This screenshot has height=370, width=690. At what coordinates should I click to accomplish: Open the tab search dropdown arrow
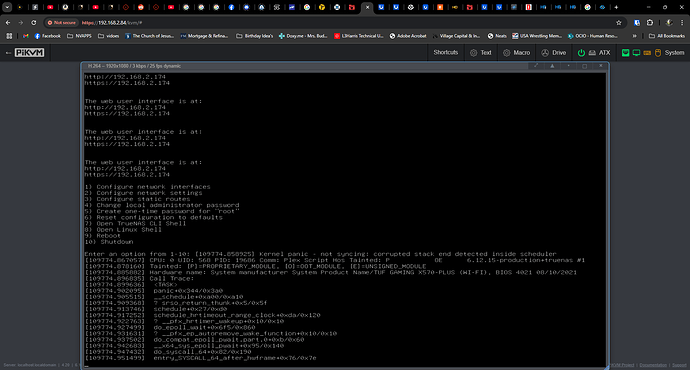click(x=7, y=7)
